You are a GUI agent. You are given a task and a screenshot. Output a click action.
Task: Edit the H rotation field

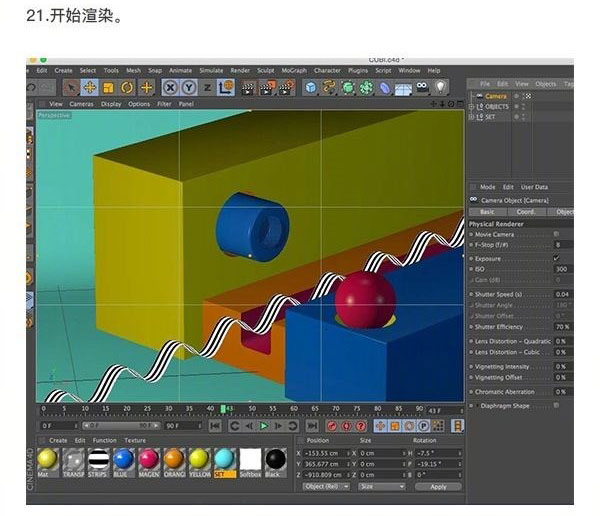pos(439,453)
